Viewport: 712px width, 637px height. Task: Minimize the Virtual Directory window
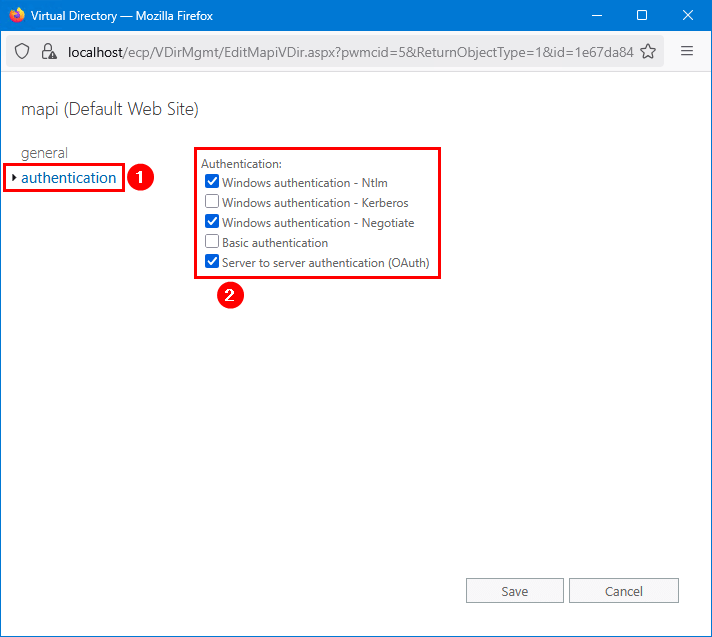[x=597, y=16]
